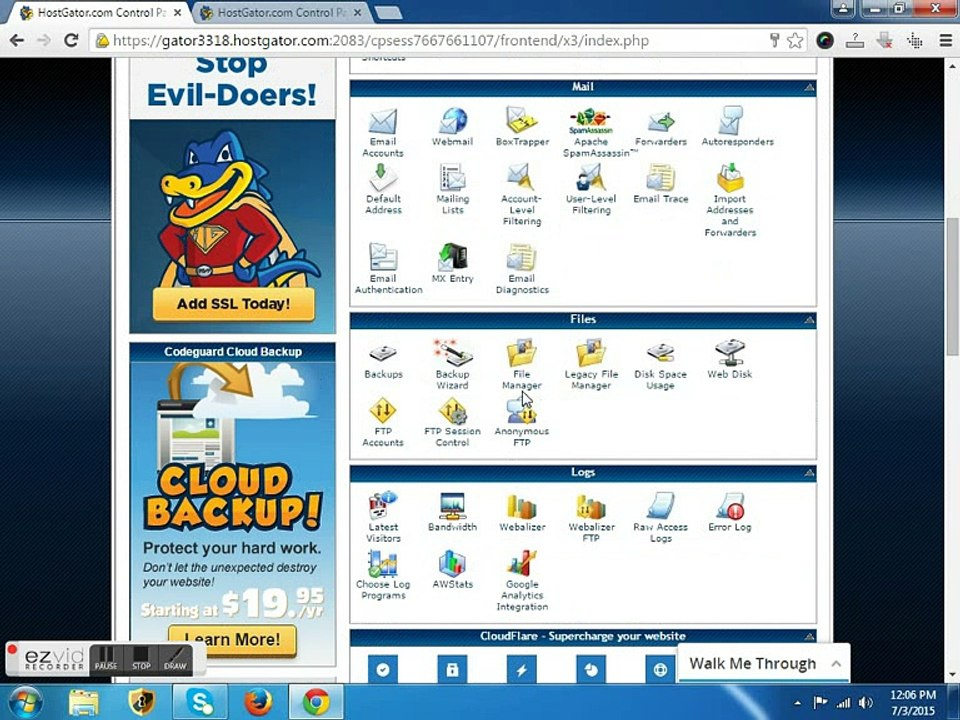The width and height of the screenshot is (960, 720).
Task: Open the Bandwidth log icon
Action: [x=452, y=512]
